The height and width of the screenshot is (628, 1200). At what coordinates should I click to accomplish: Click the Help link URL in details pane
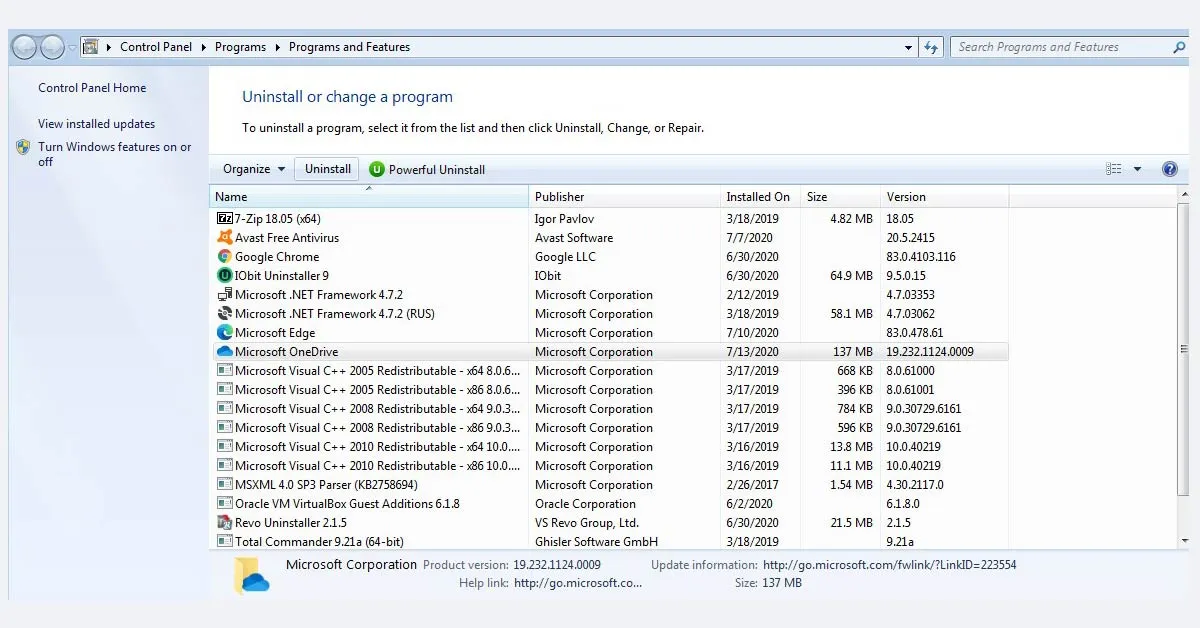[x=578, y=583]
